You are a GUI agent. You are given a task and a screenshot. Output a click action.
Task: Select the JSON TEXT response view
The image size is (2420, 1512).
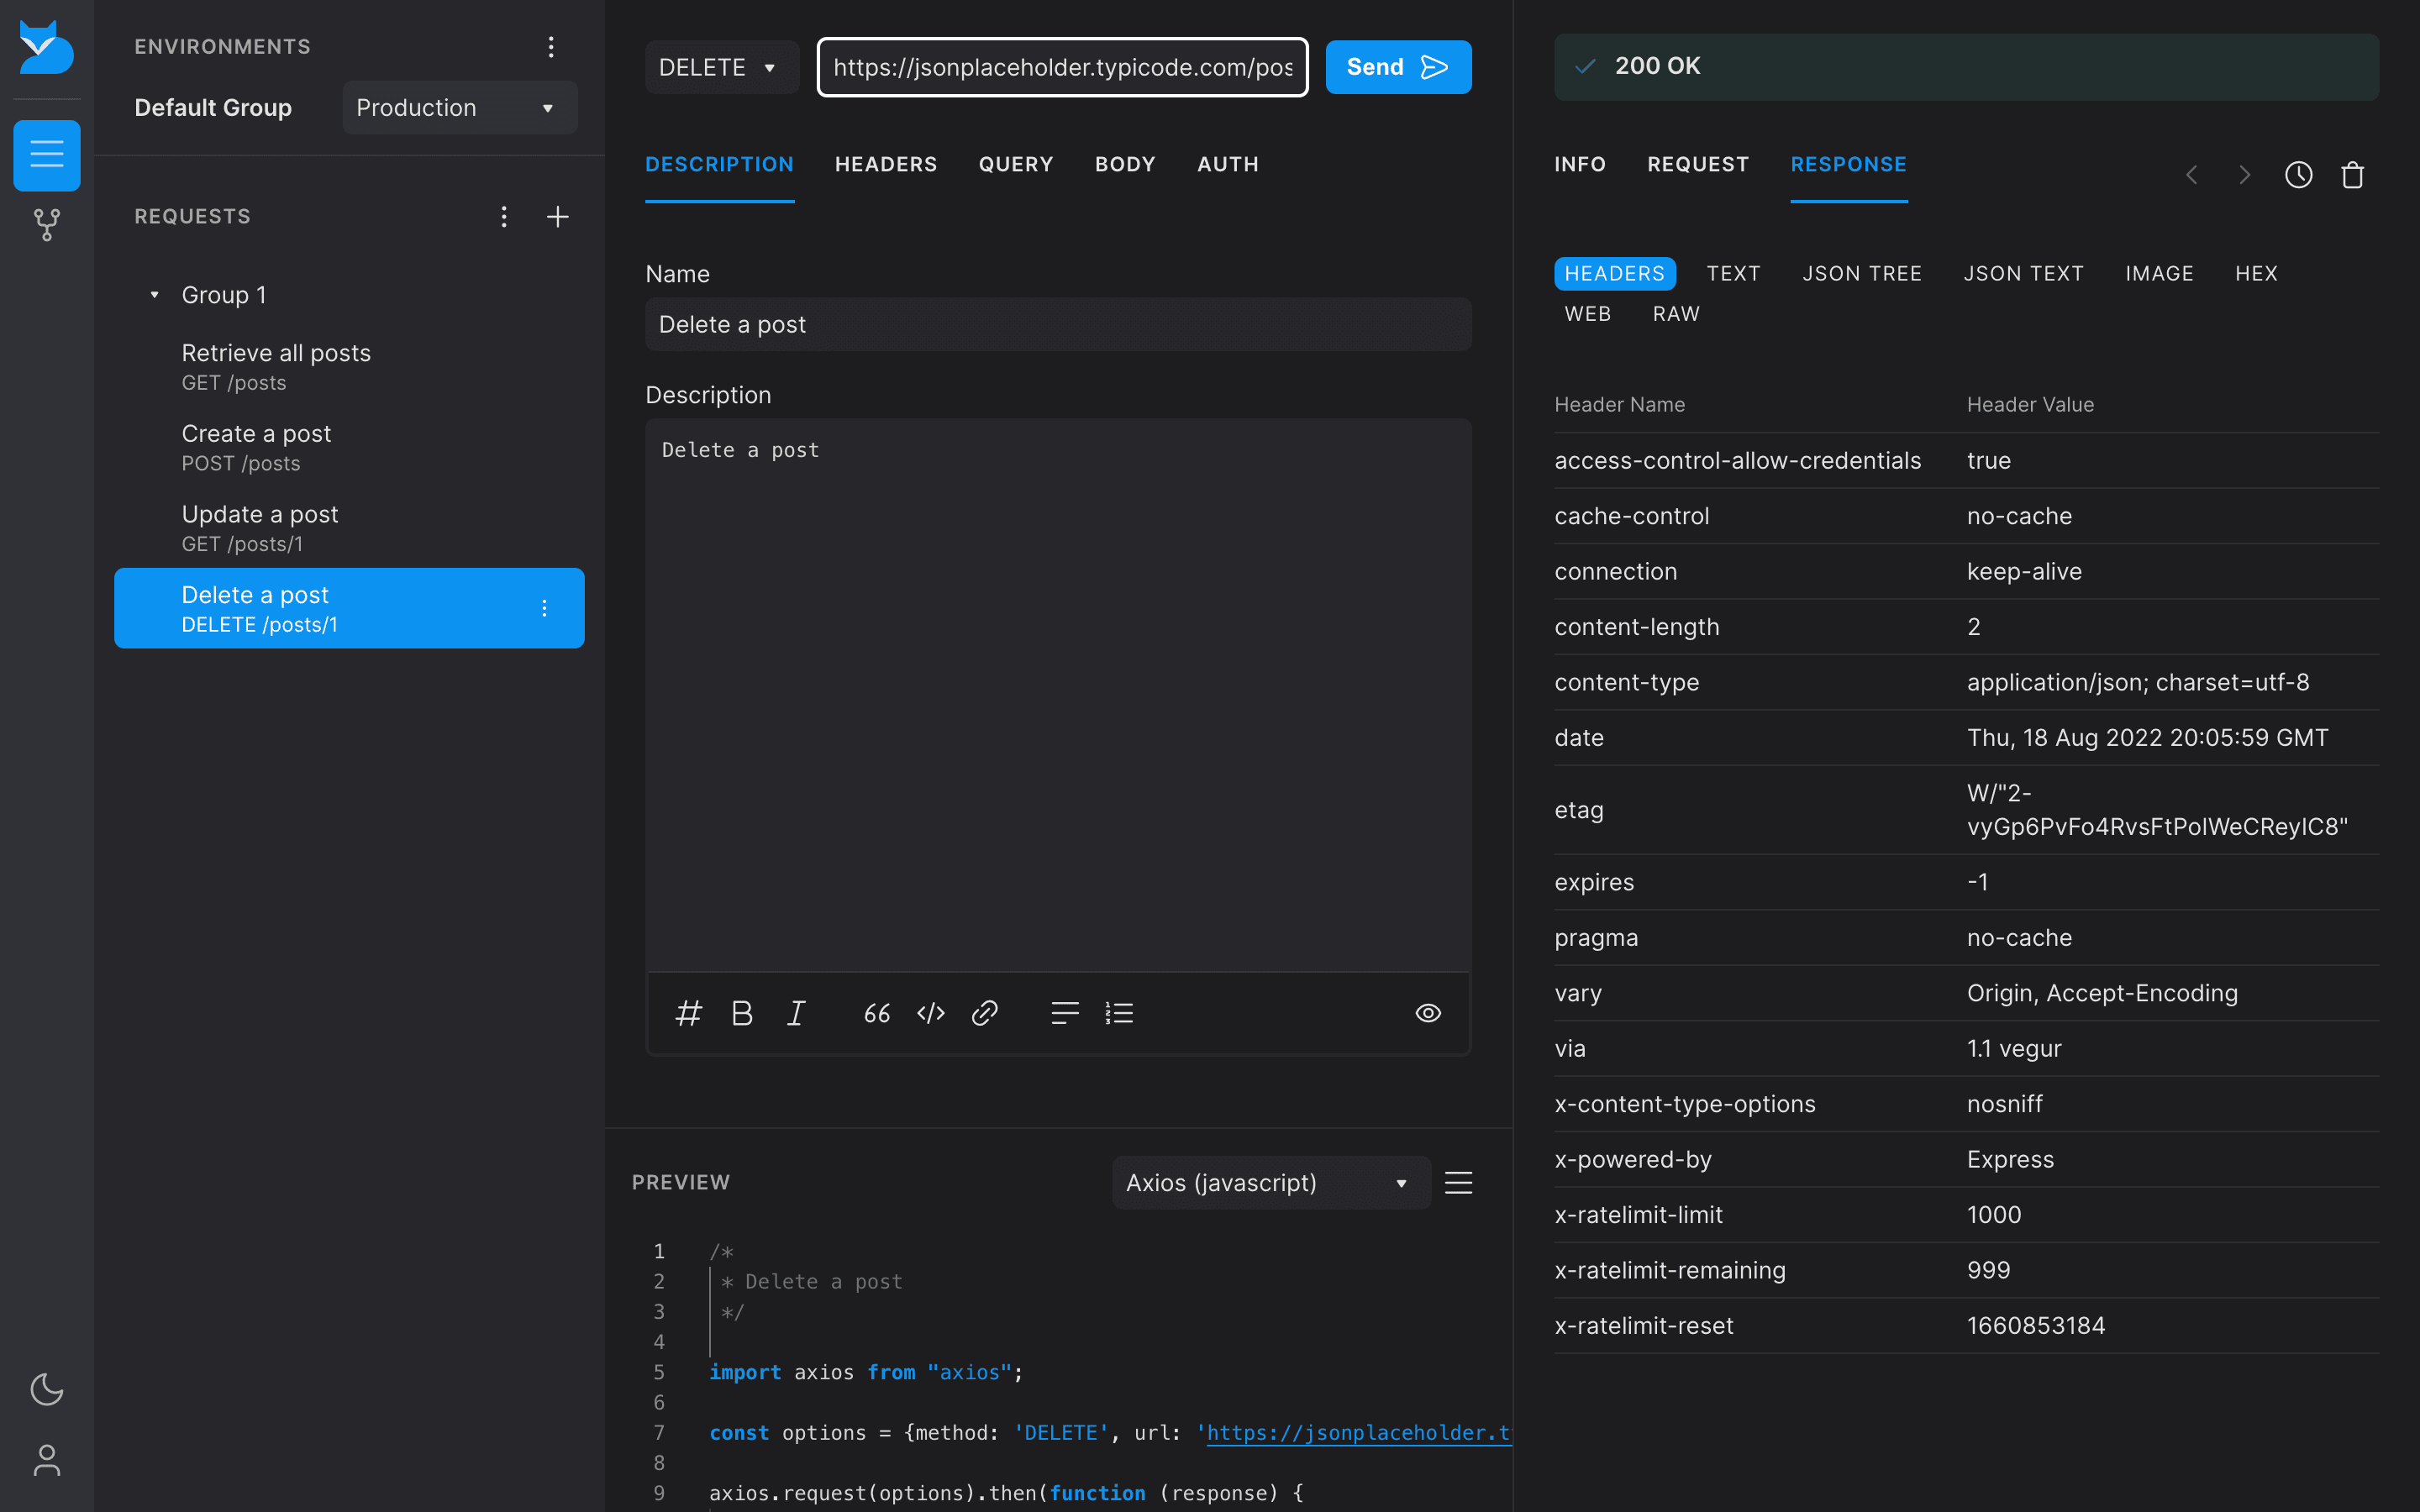pos(2023,273)
